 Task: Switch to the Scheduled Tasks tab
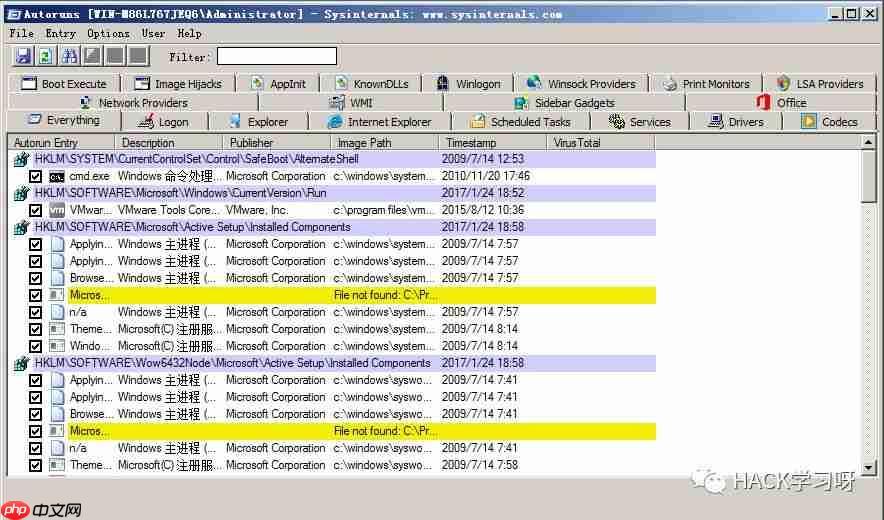(x=520, y=122)
